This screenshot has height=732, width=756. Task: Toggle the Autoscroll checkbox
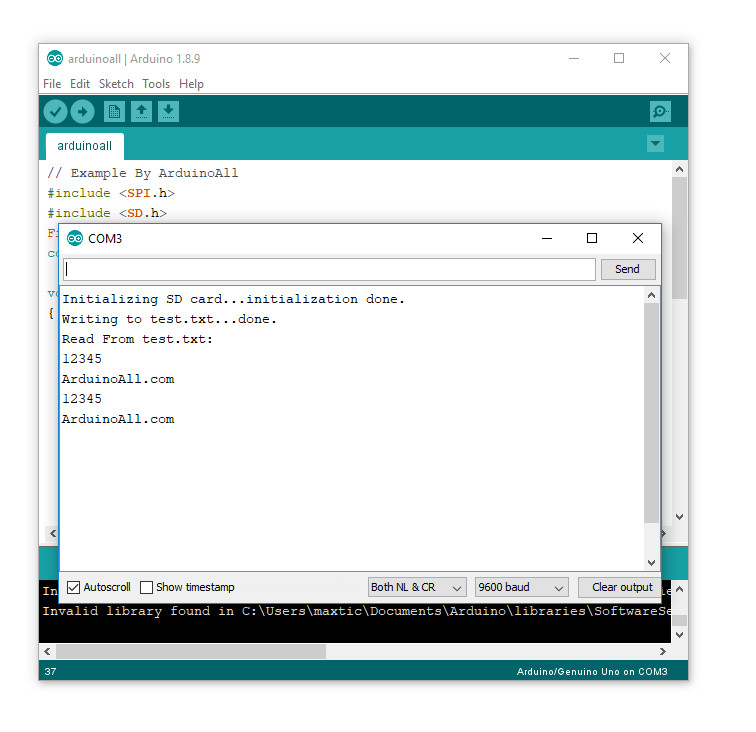[x=73, y=587]
